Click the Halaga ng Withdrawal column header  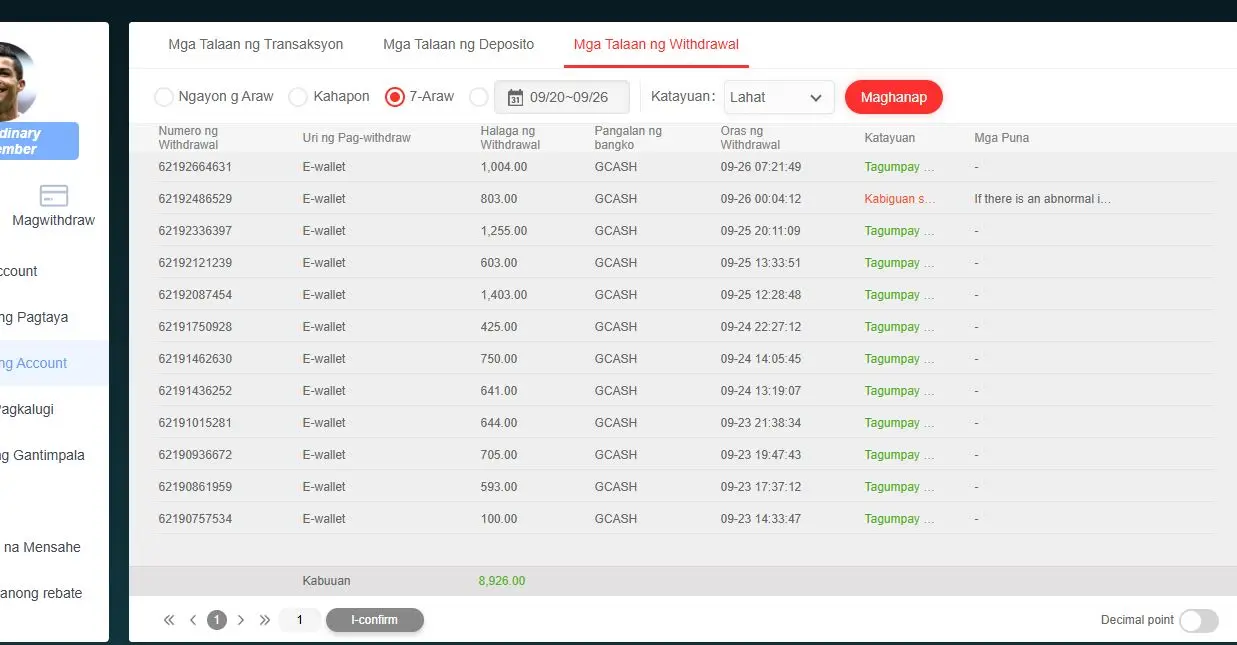point(510,138)
